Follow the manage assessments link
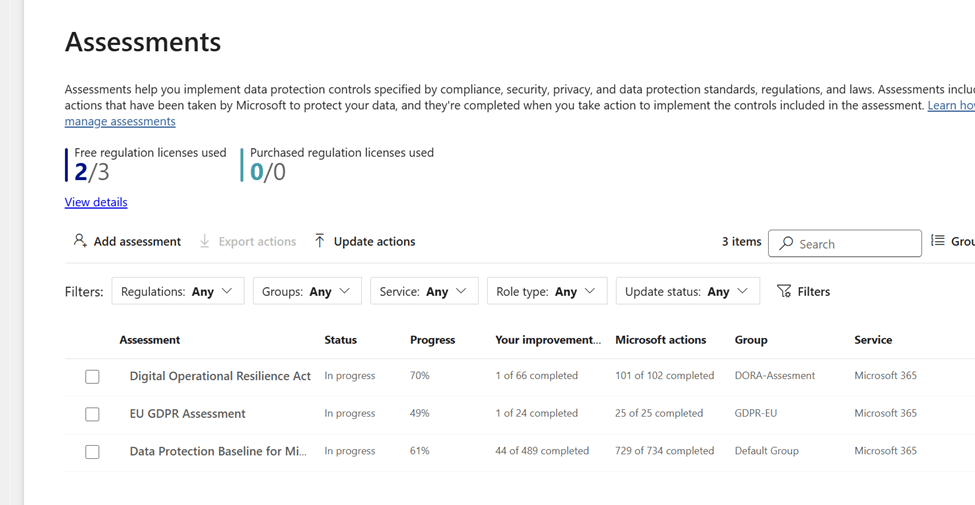975x505 pixels. click(120, 121)
